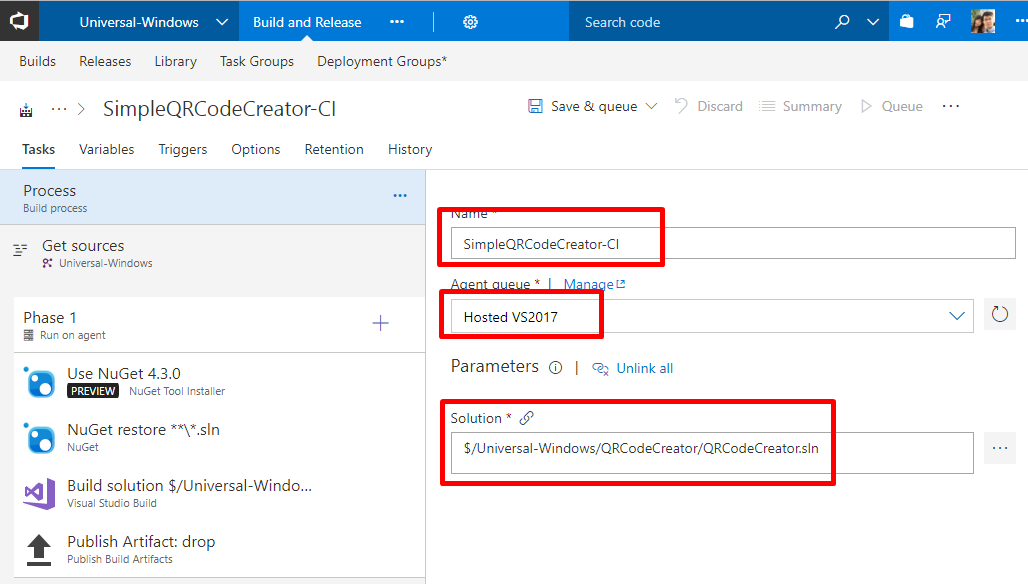Edit the Name field SimpleQRCodeCreator-CI
Viewport: 1028px width, 584px height.
(x=733, y=244)
